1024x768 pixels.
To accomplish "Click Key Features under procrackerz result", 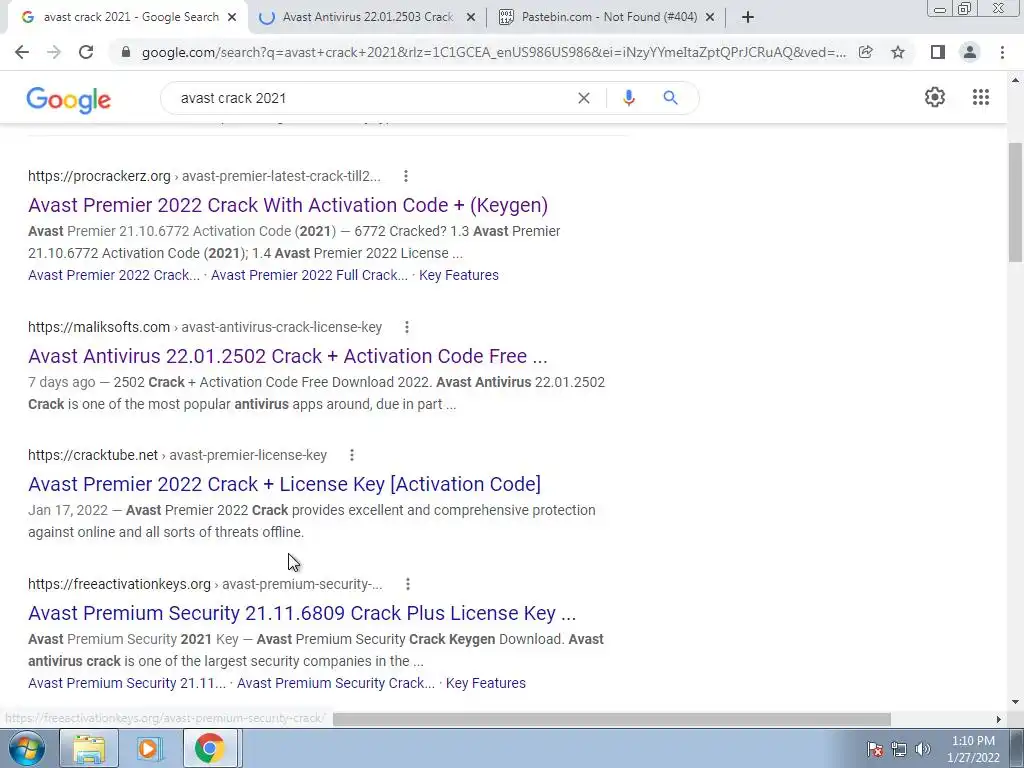I will tap(459, 275).
